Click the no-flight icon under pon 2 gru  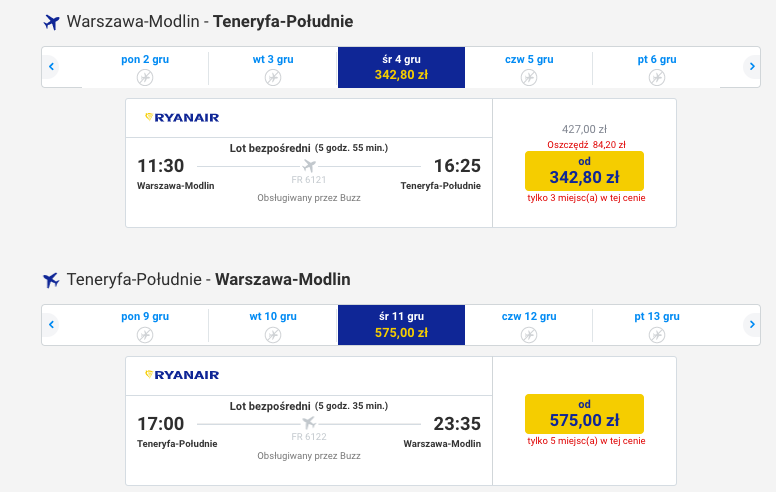[145, 78]
